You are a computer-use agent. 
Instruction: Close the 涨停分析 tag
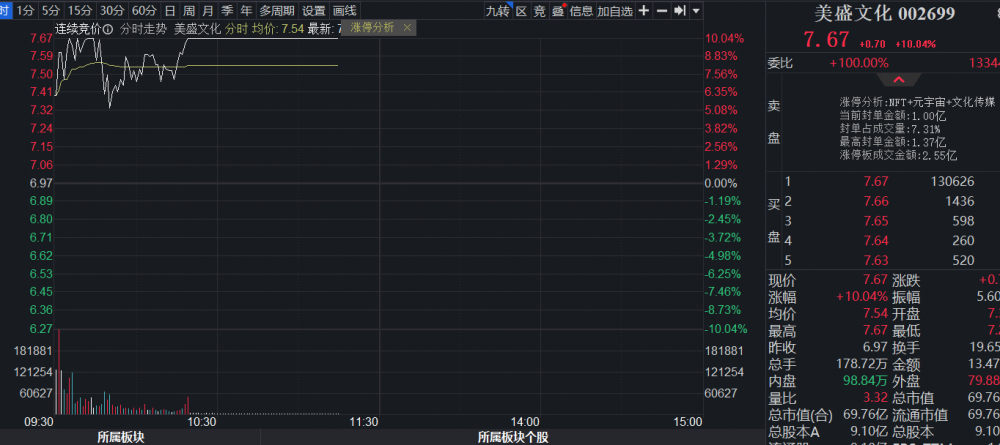click(407, 27)
